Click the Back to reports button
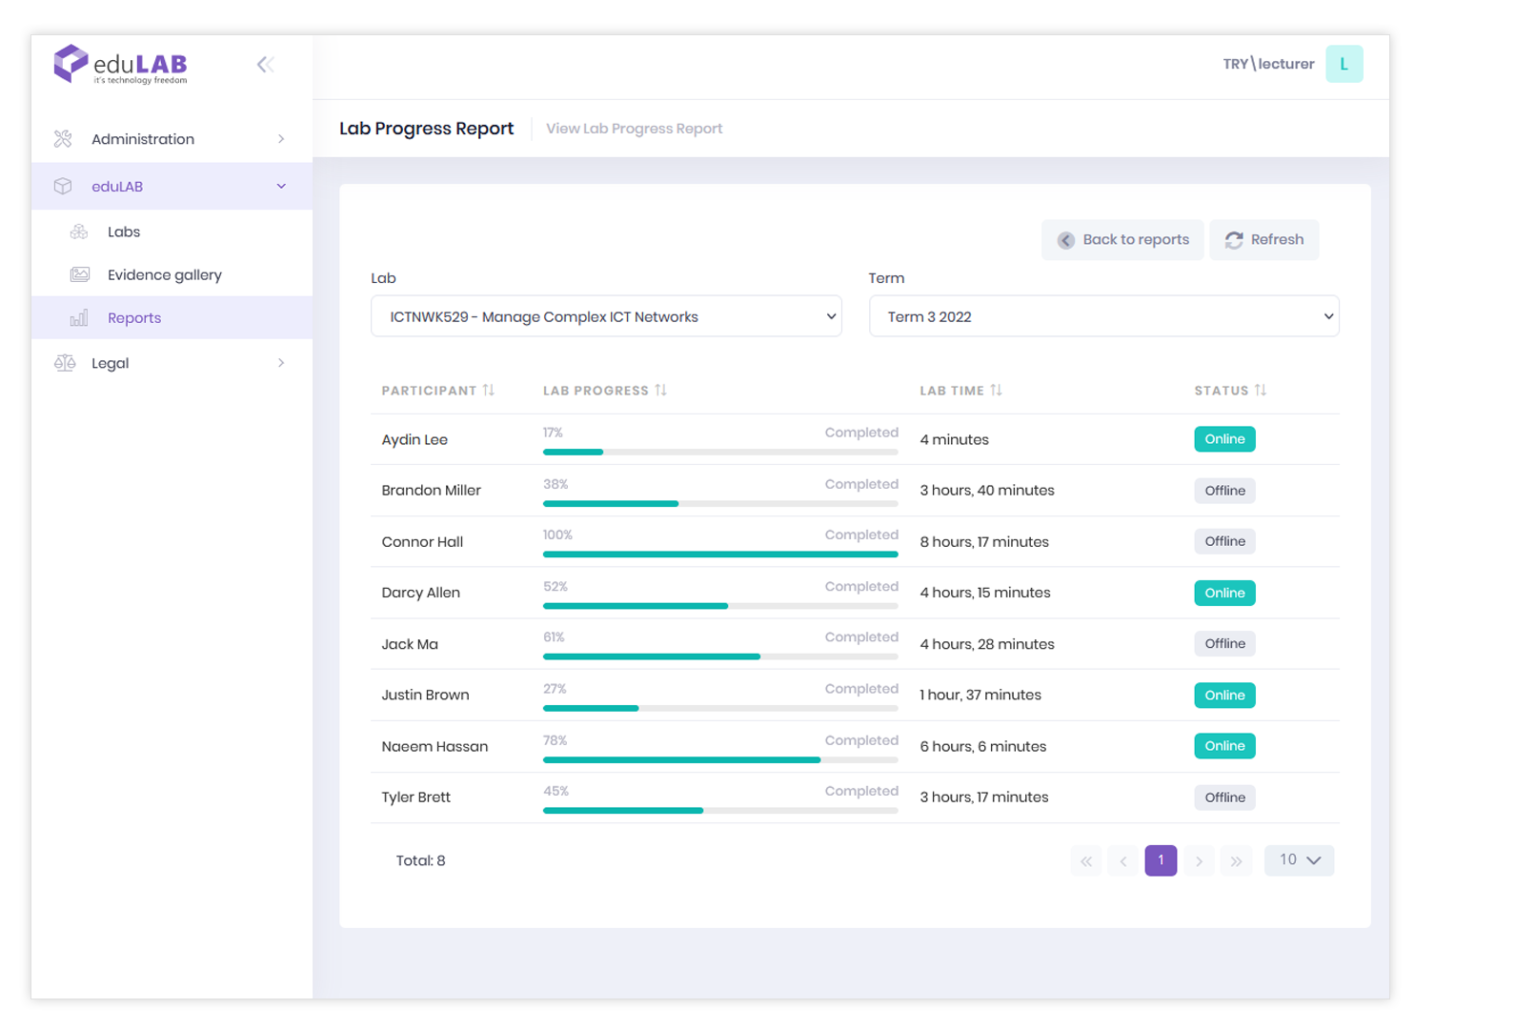Image resolution: width=1536 pixels, height=1029 pixels. point(1123,240)
